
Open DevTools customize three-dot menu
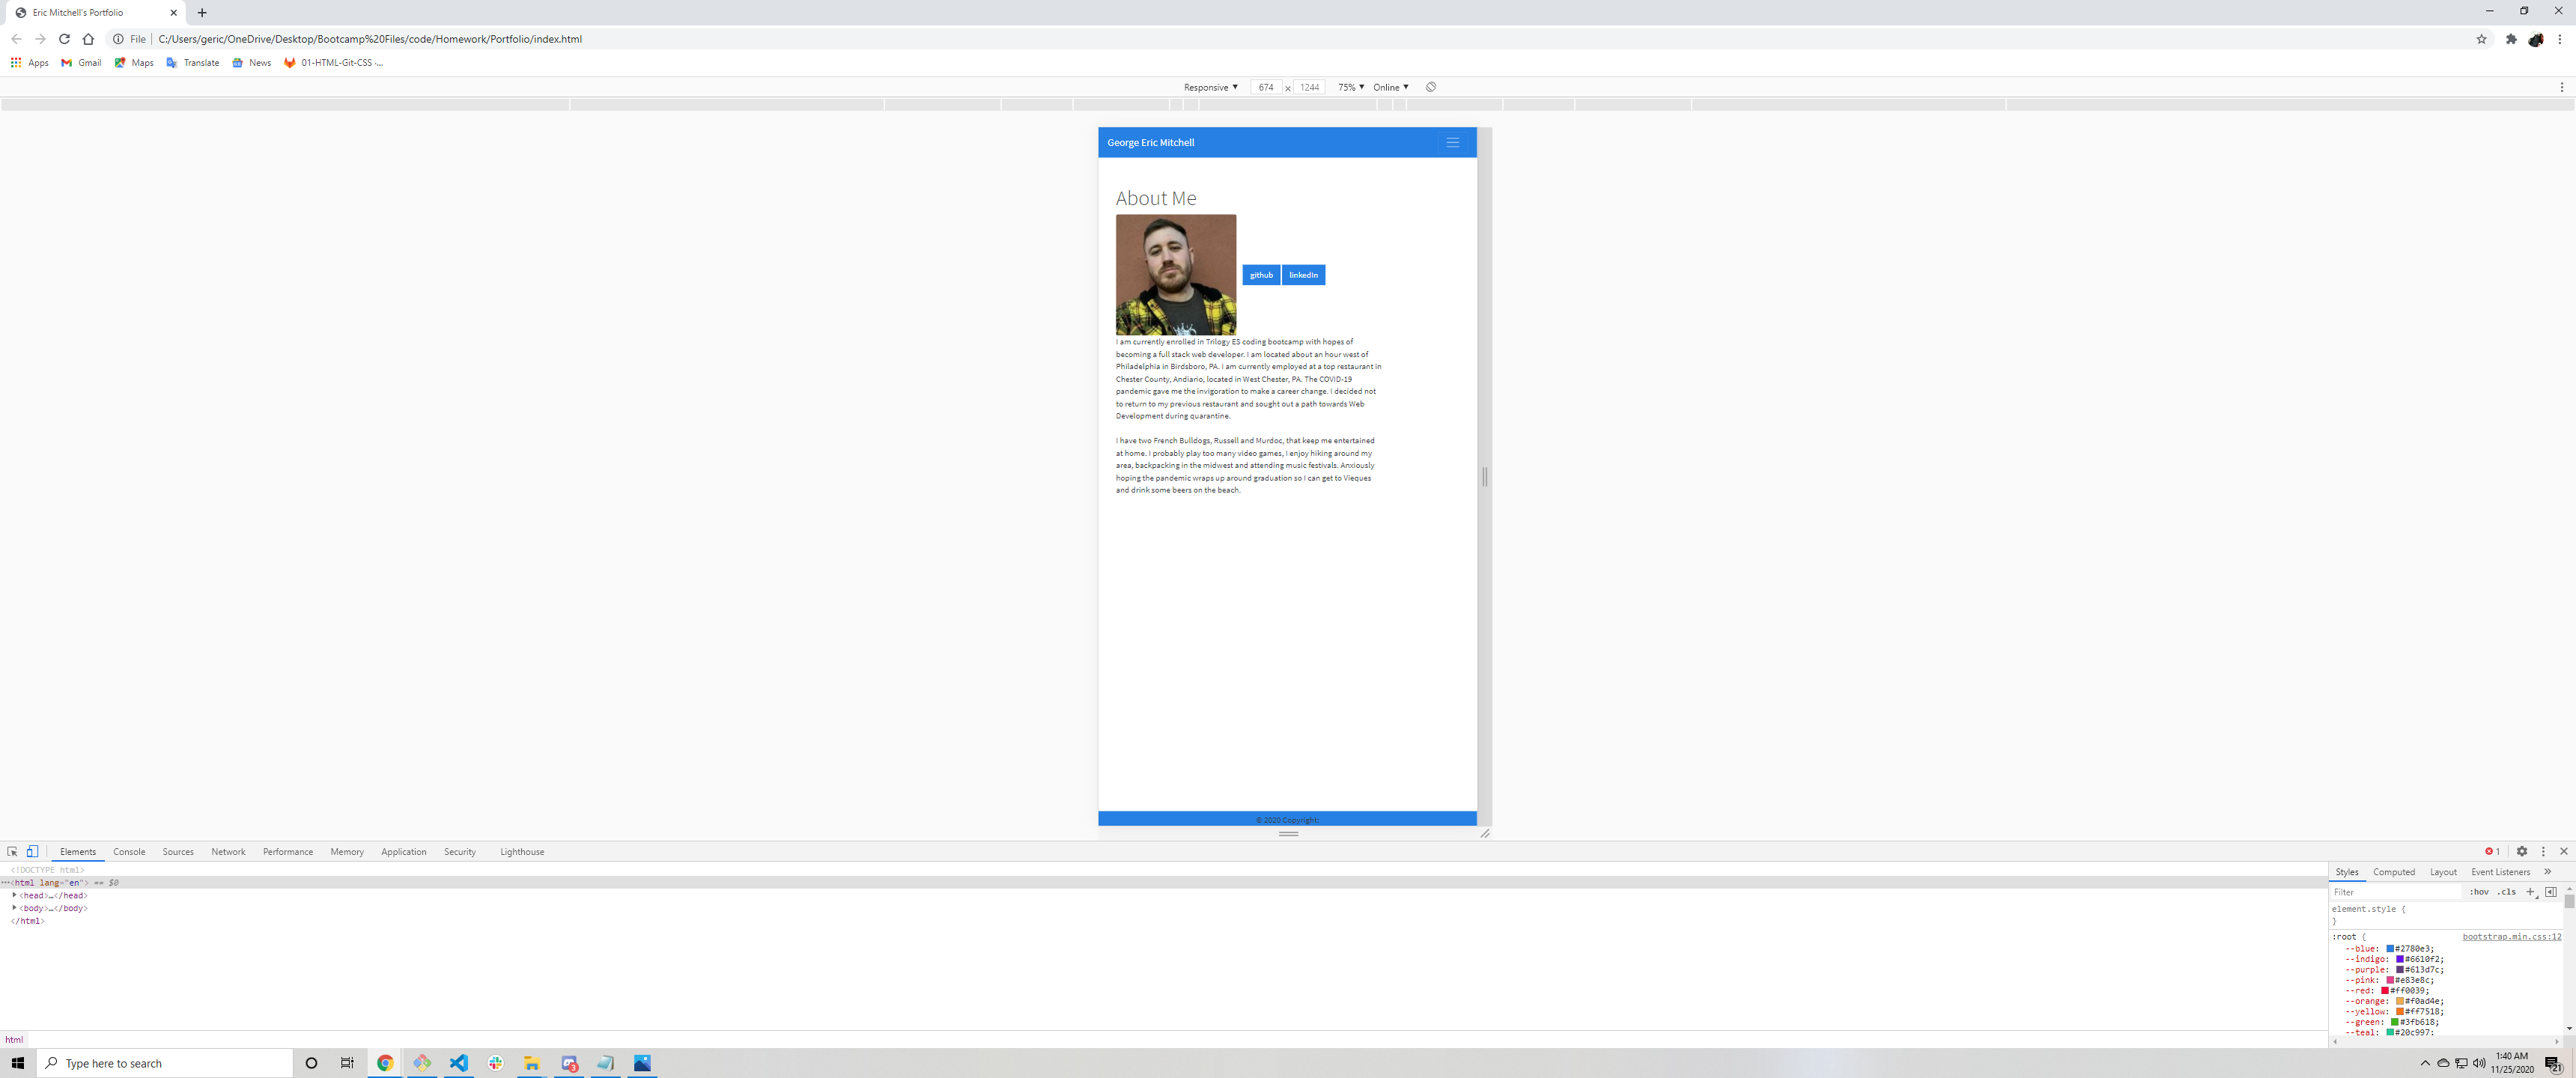point(2543,851)
